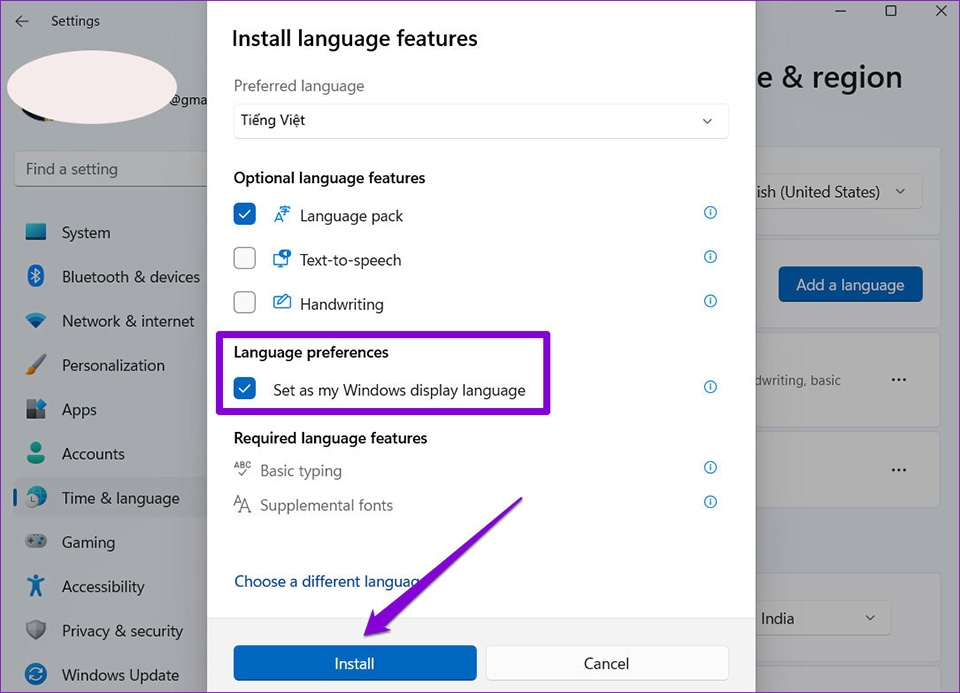The image size is (960, 693).
Task: Open the System icon in the sidebar
Action: pyautogui.click(x=36, y=232)
